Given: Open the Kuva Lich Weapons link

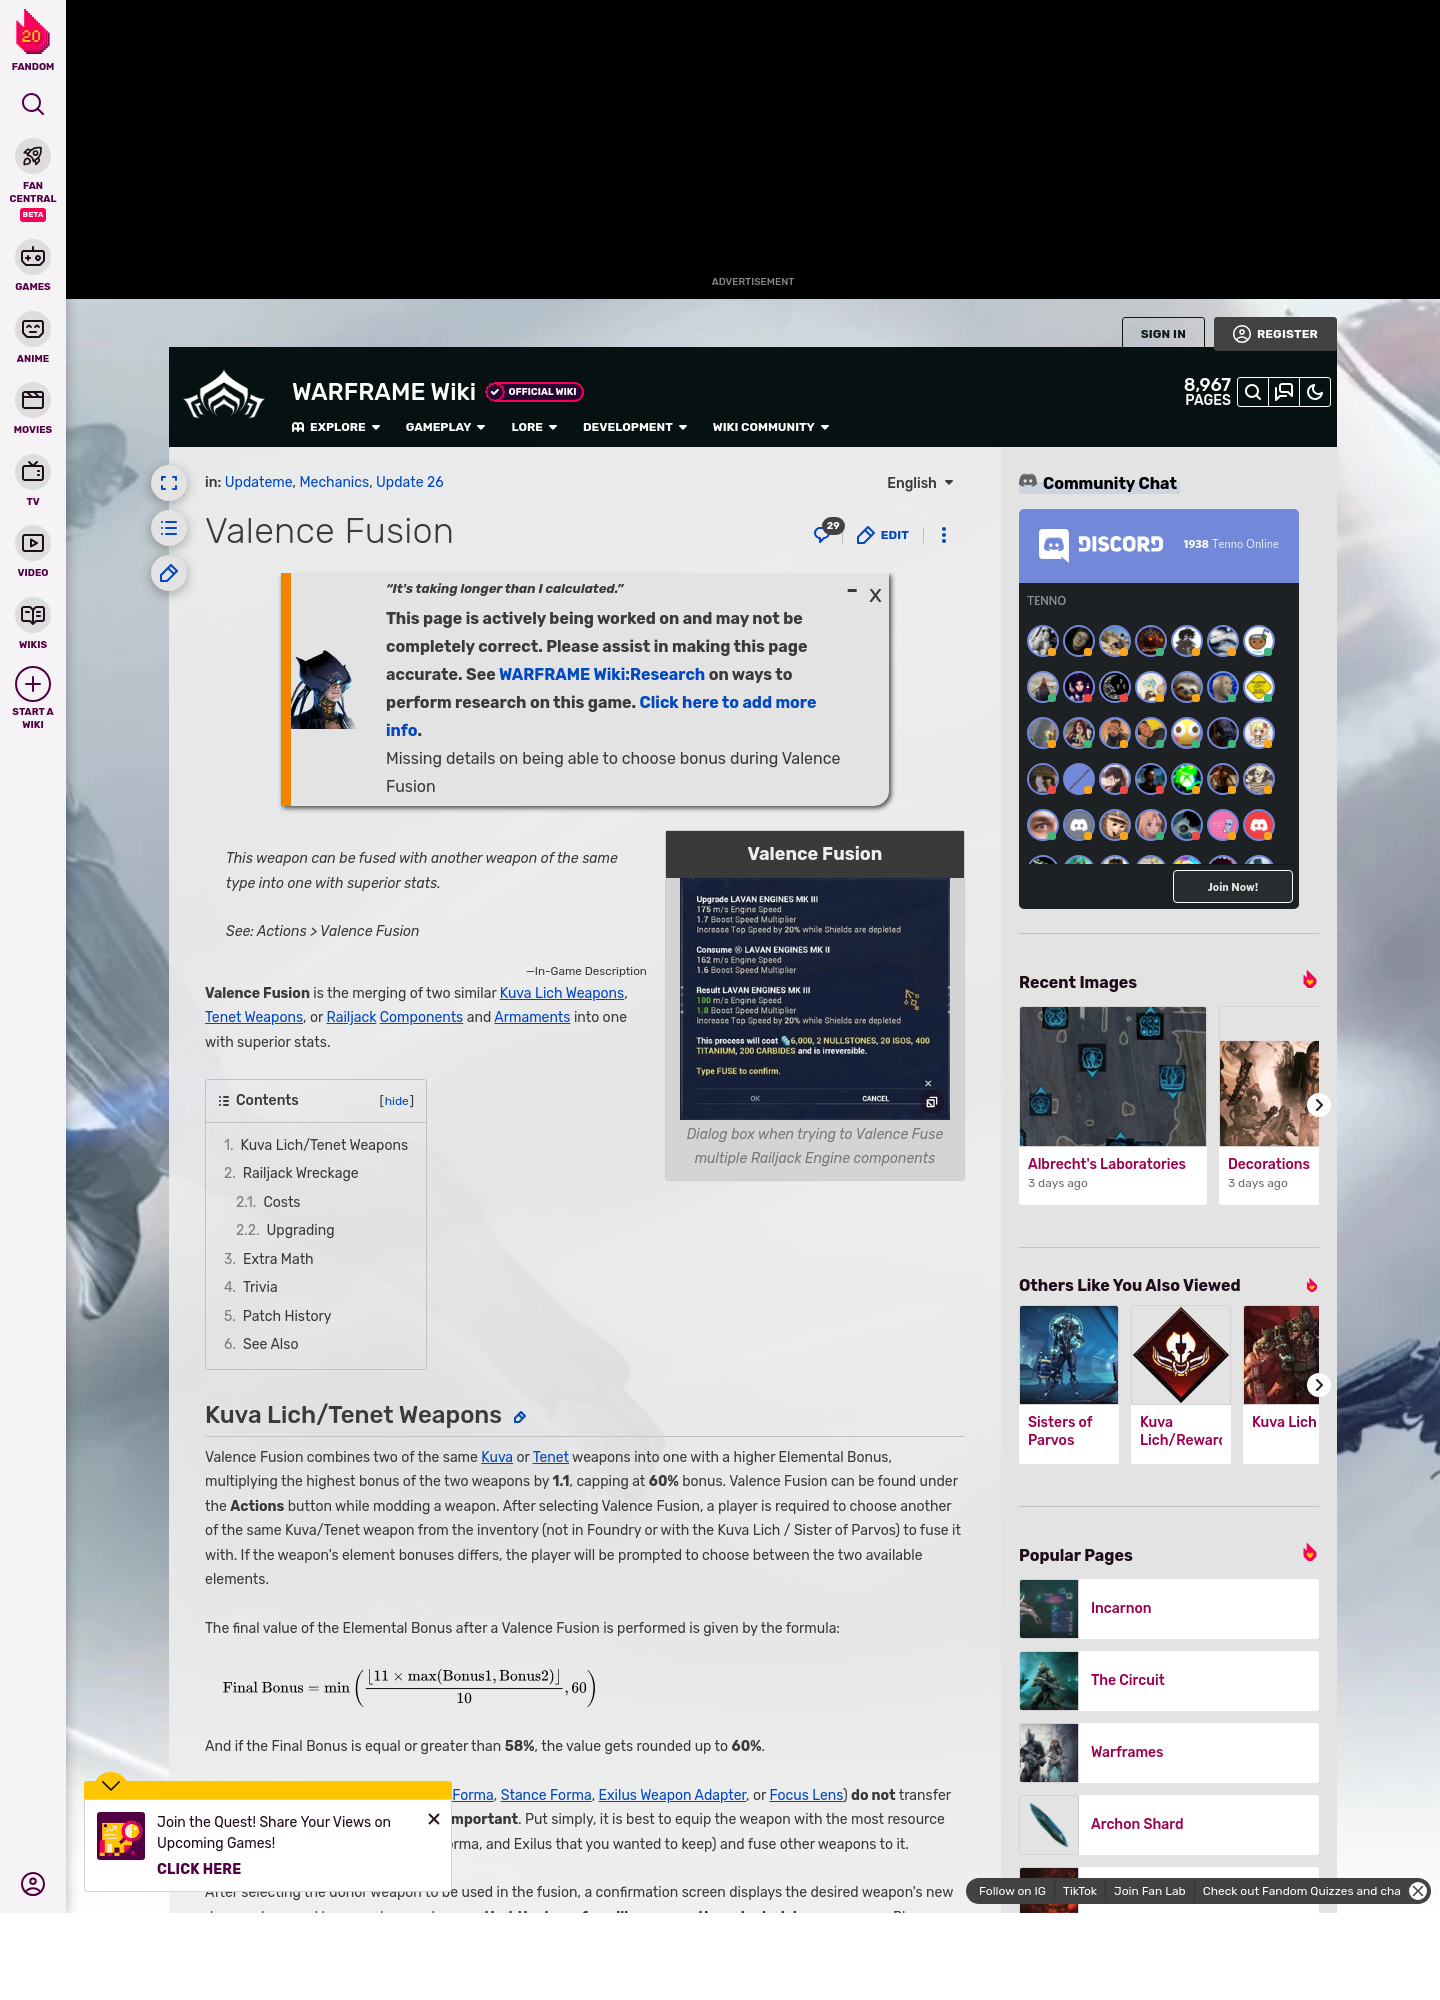Looking at the screenshot, I should (x=562, y=993).
